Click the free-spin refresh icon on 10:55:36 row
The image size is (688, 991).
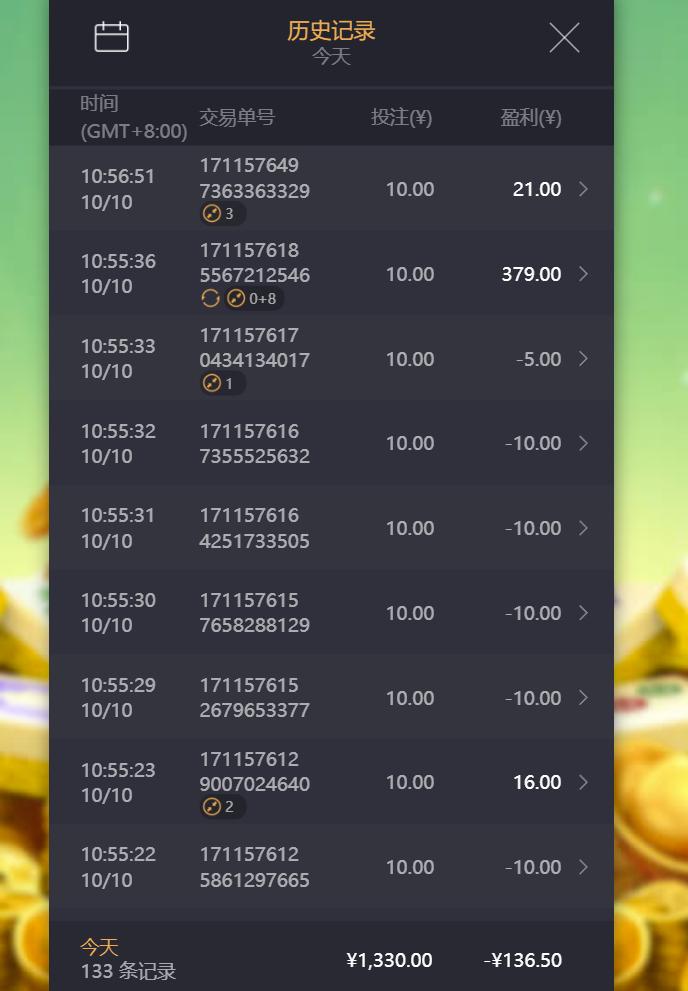pyautogui.click(x=210, y=298)
